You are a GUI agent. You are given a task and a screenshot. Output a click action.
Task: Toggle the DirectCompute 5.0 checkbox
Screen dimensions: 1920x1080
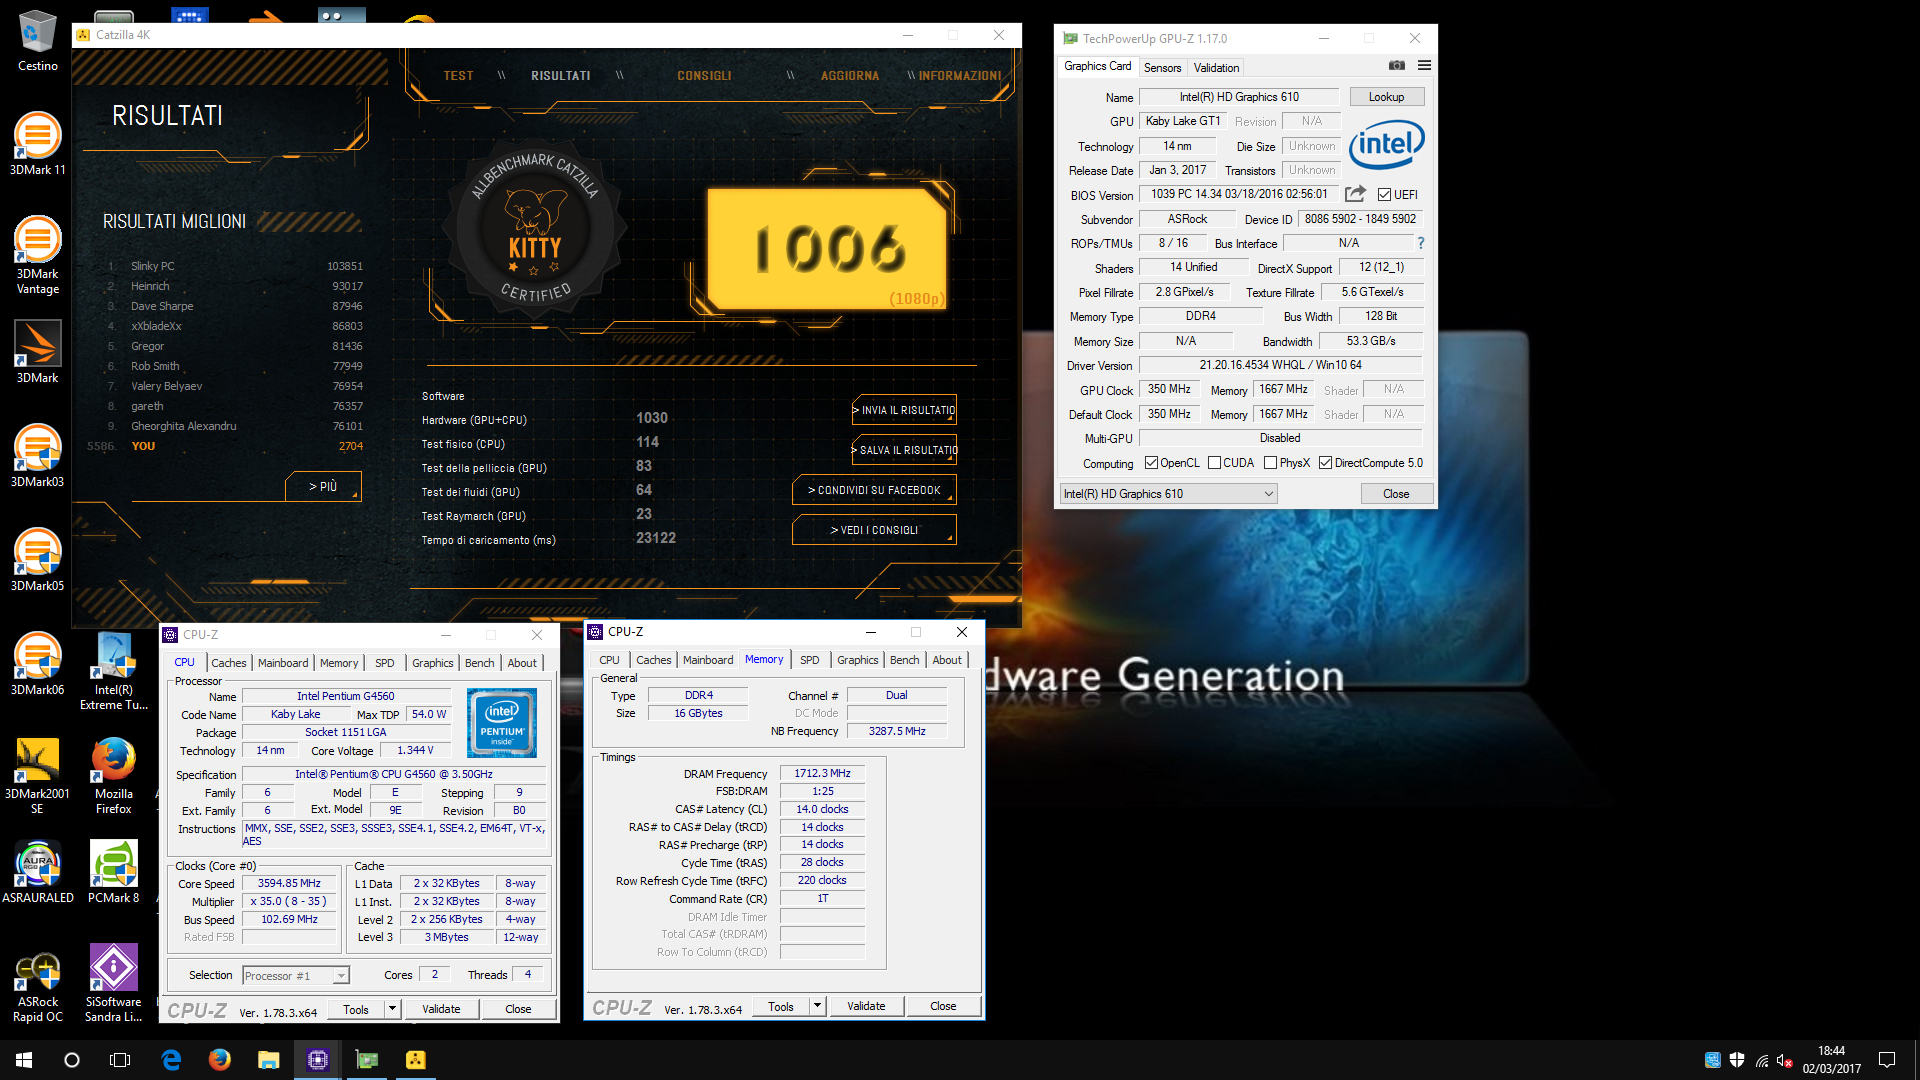1325,463
